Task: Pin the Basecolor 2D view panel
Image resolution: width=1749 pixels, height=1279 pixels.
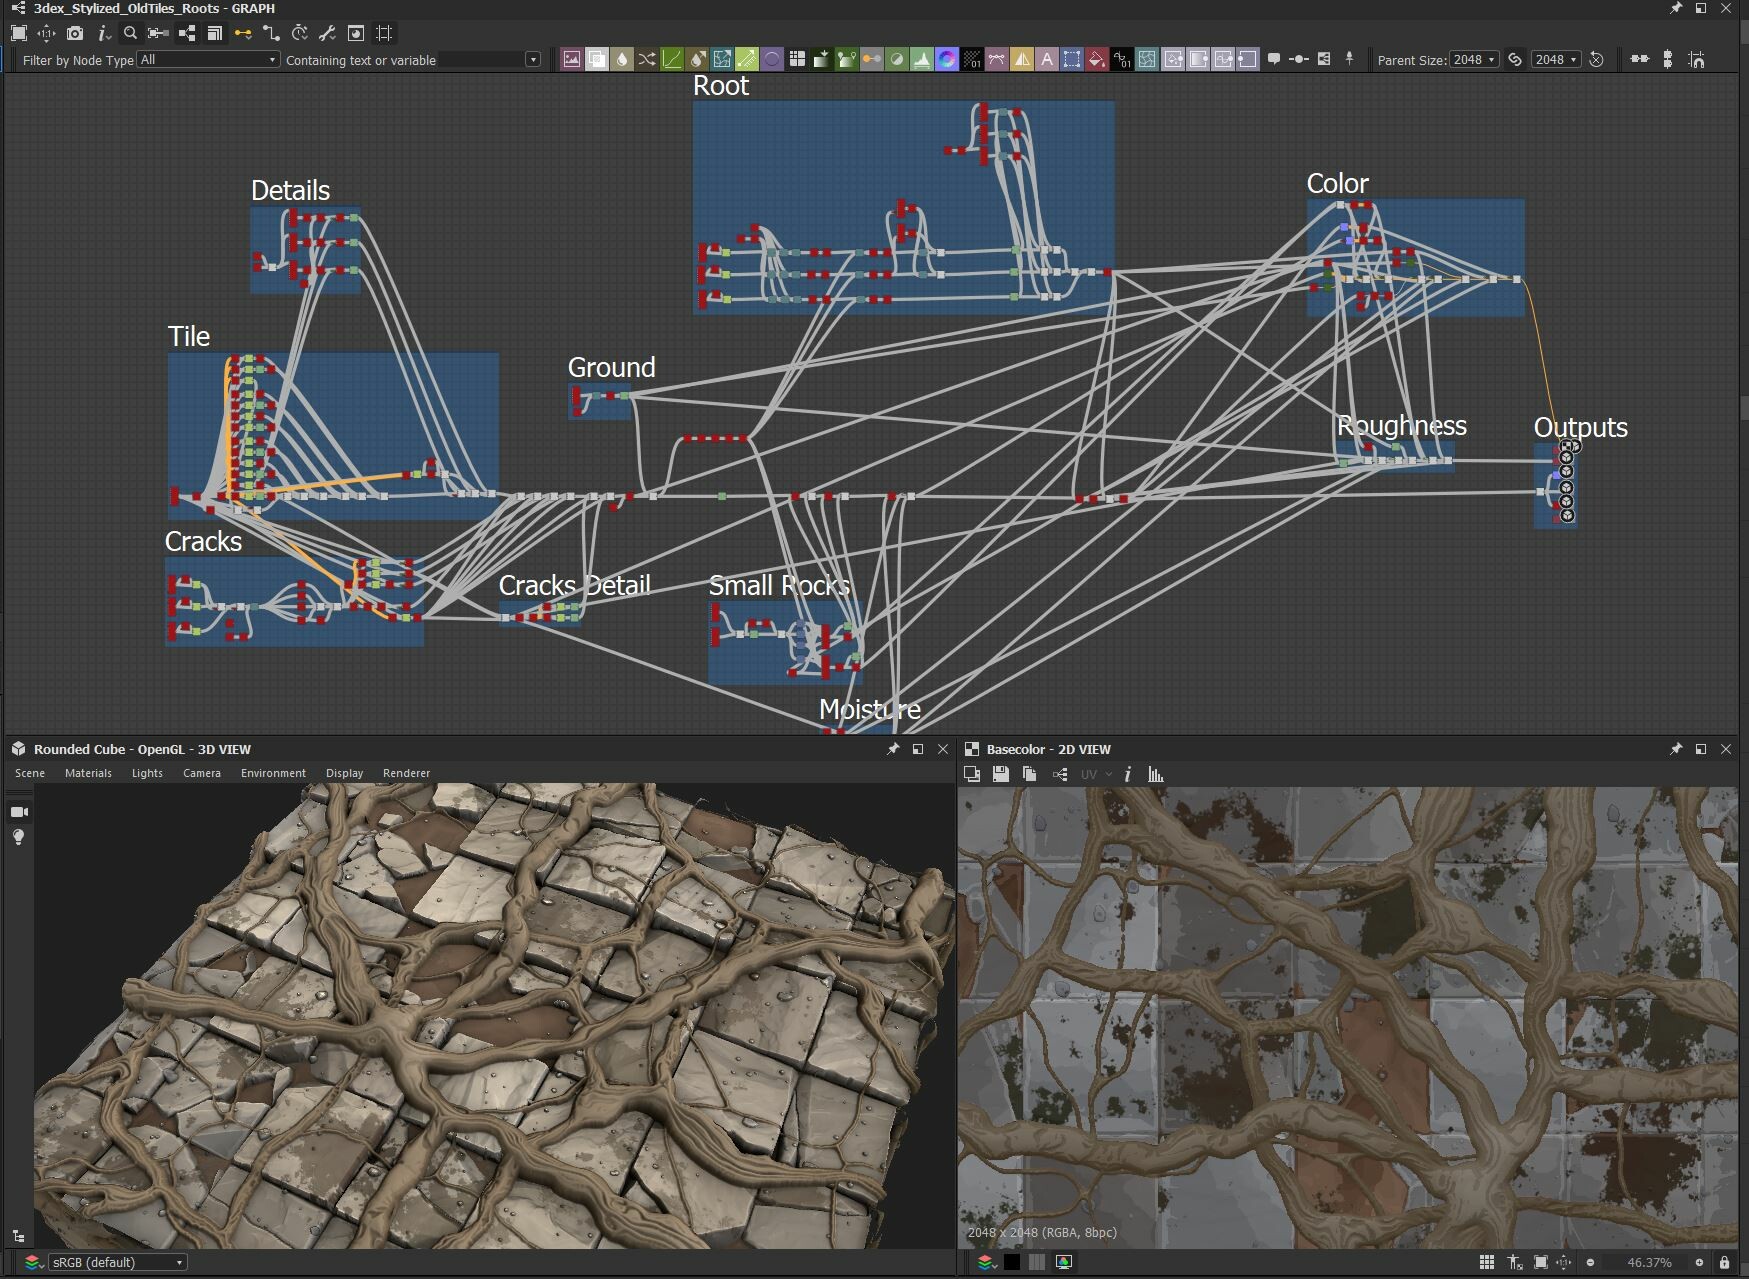Action: pos(1675,749)
